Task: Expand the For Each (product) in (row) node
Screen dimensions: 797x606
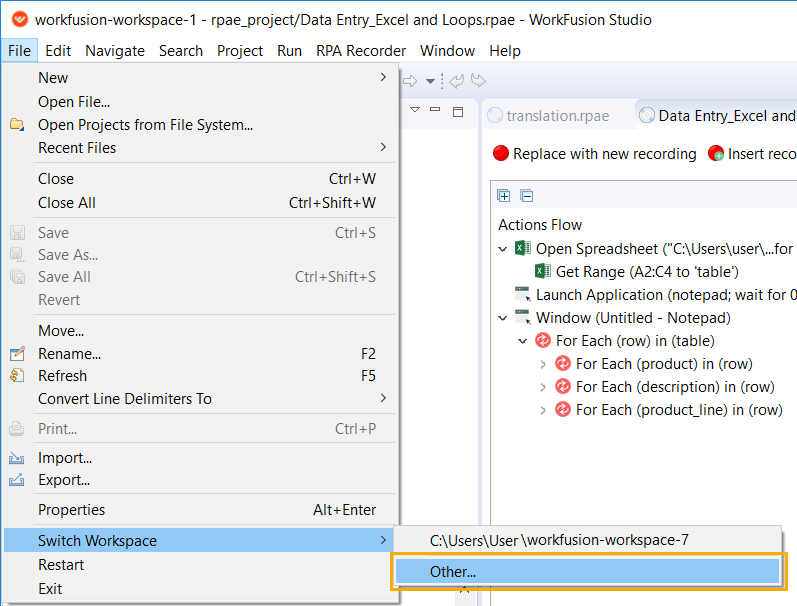Action: pos(543,364)
